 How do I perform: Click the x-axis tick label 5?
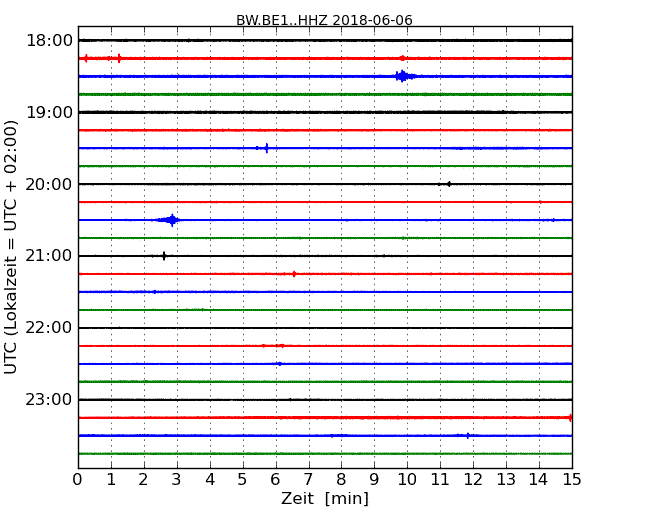(x=242, y=479)
